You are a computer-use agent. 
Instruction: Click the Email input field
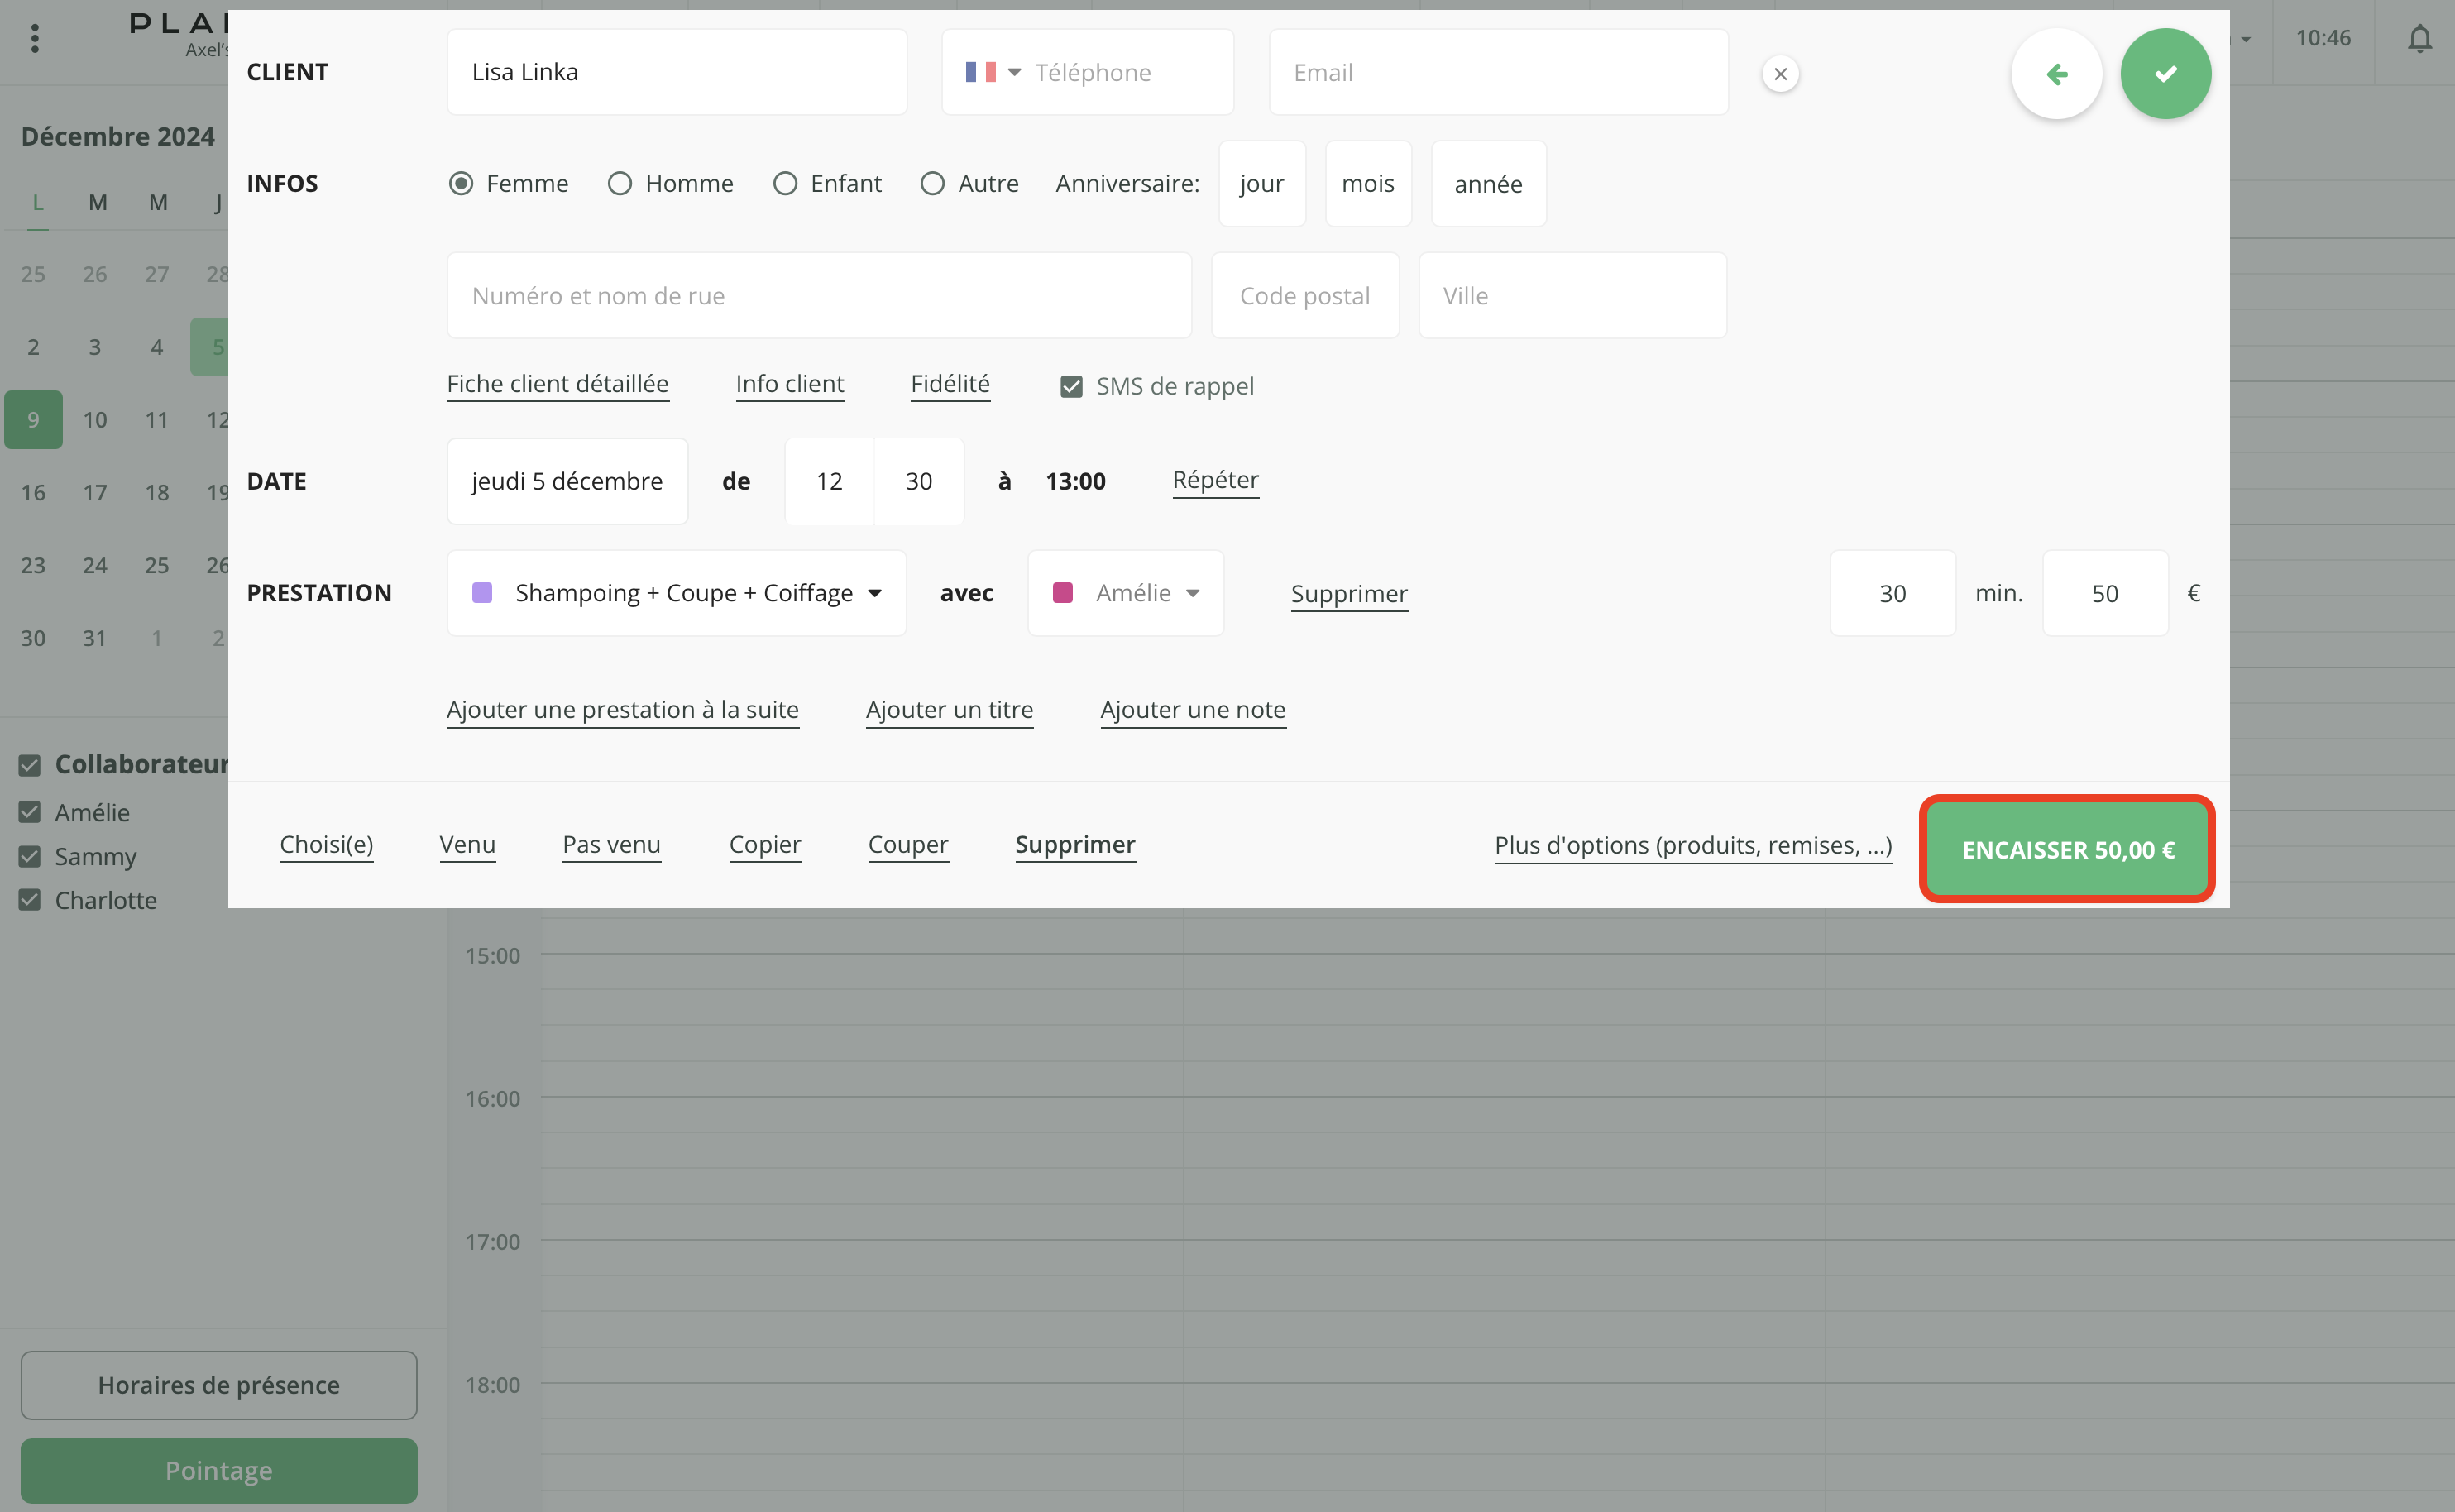[1497, 72]
